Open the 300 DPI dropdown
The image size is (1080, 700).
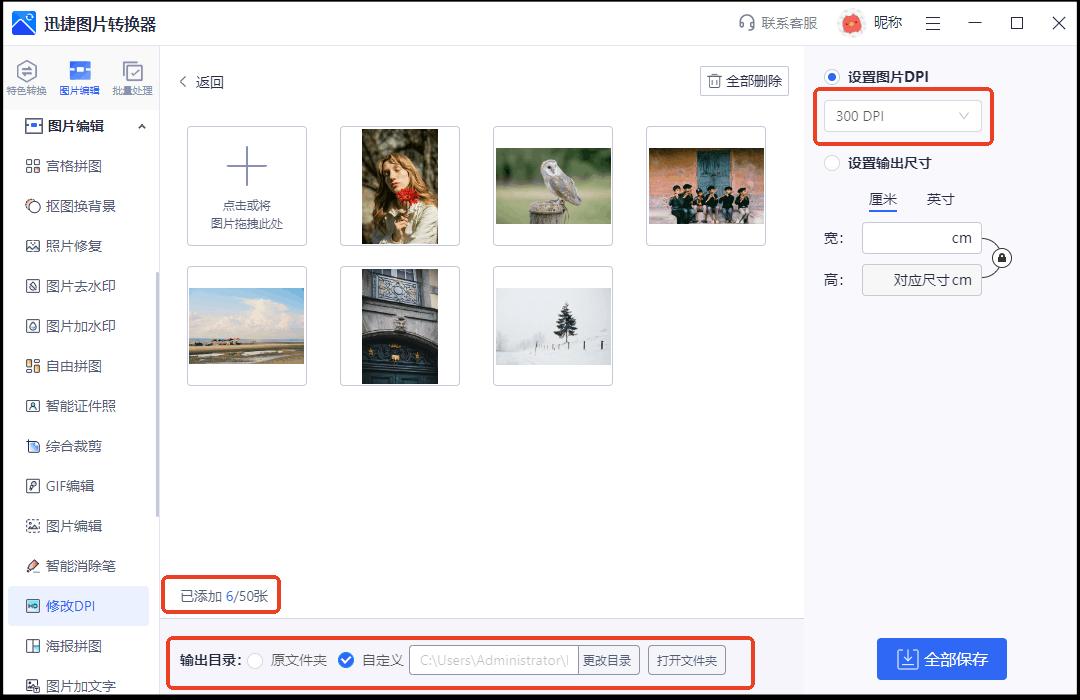[900, 116]
